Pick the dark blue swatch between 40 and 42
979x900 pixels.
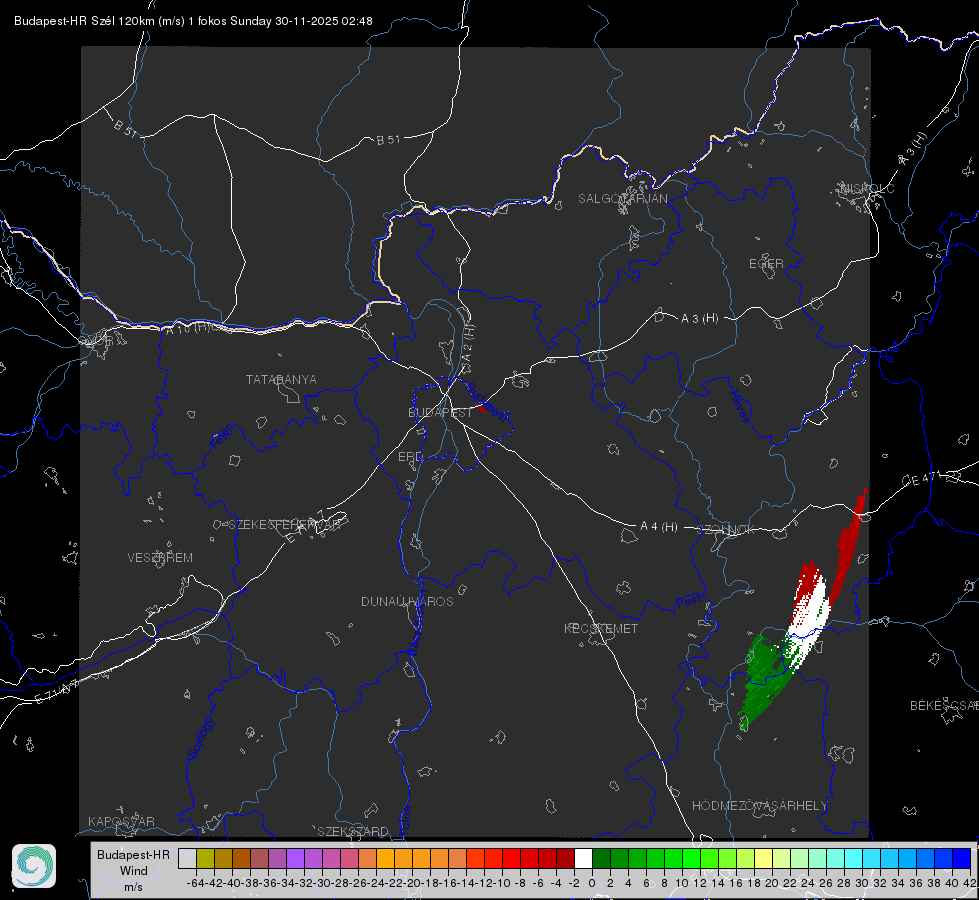[x=961, y=858]
